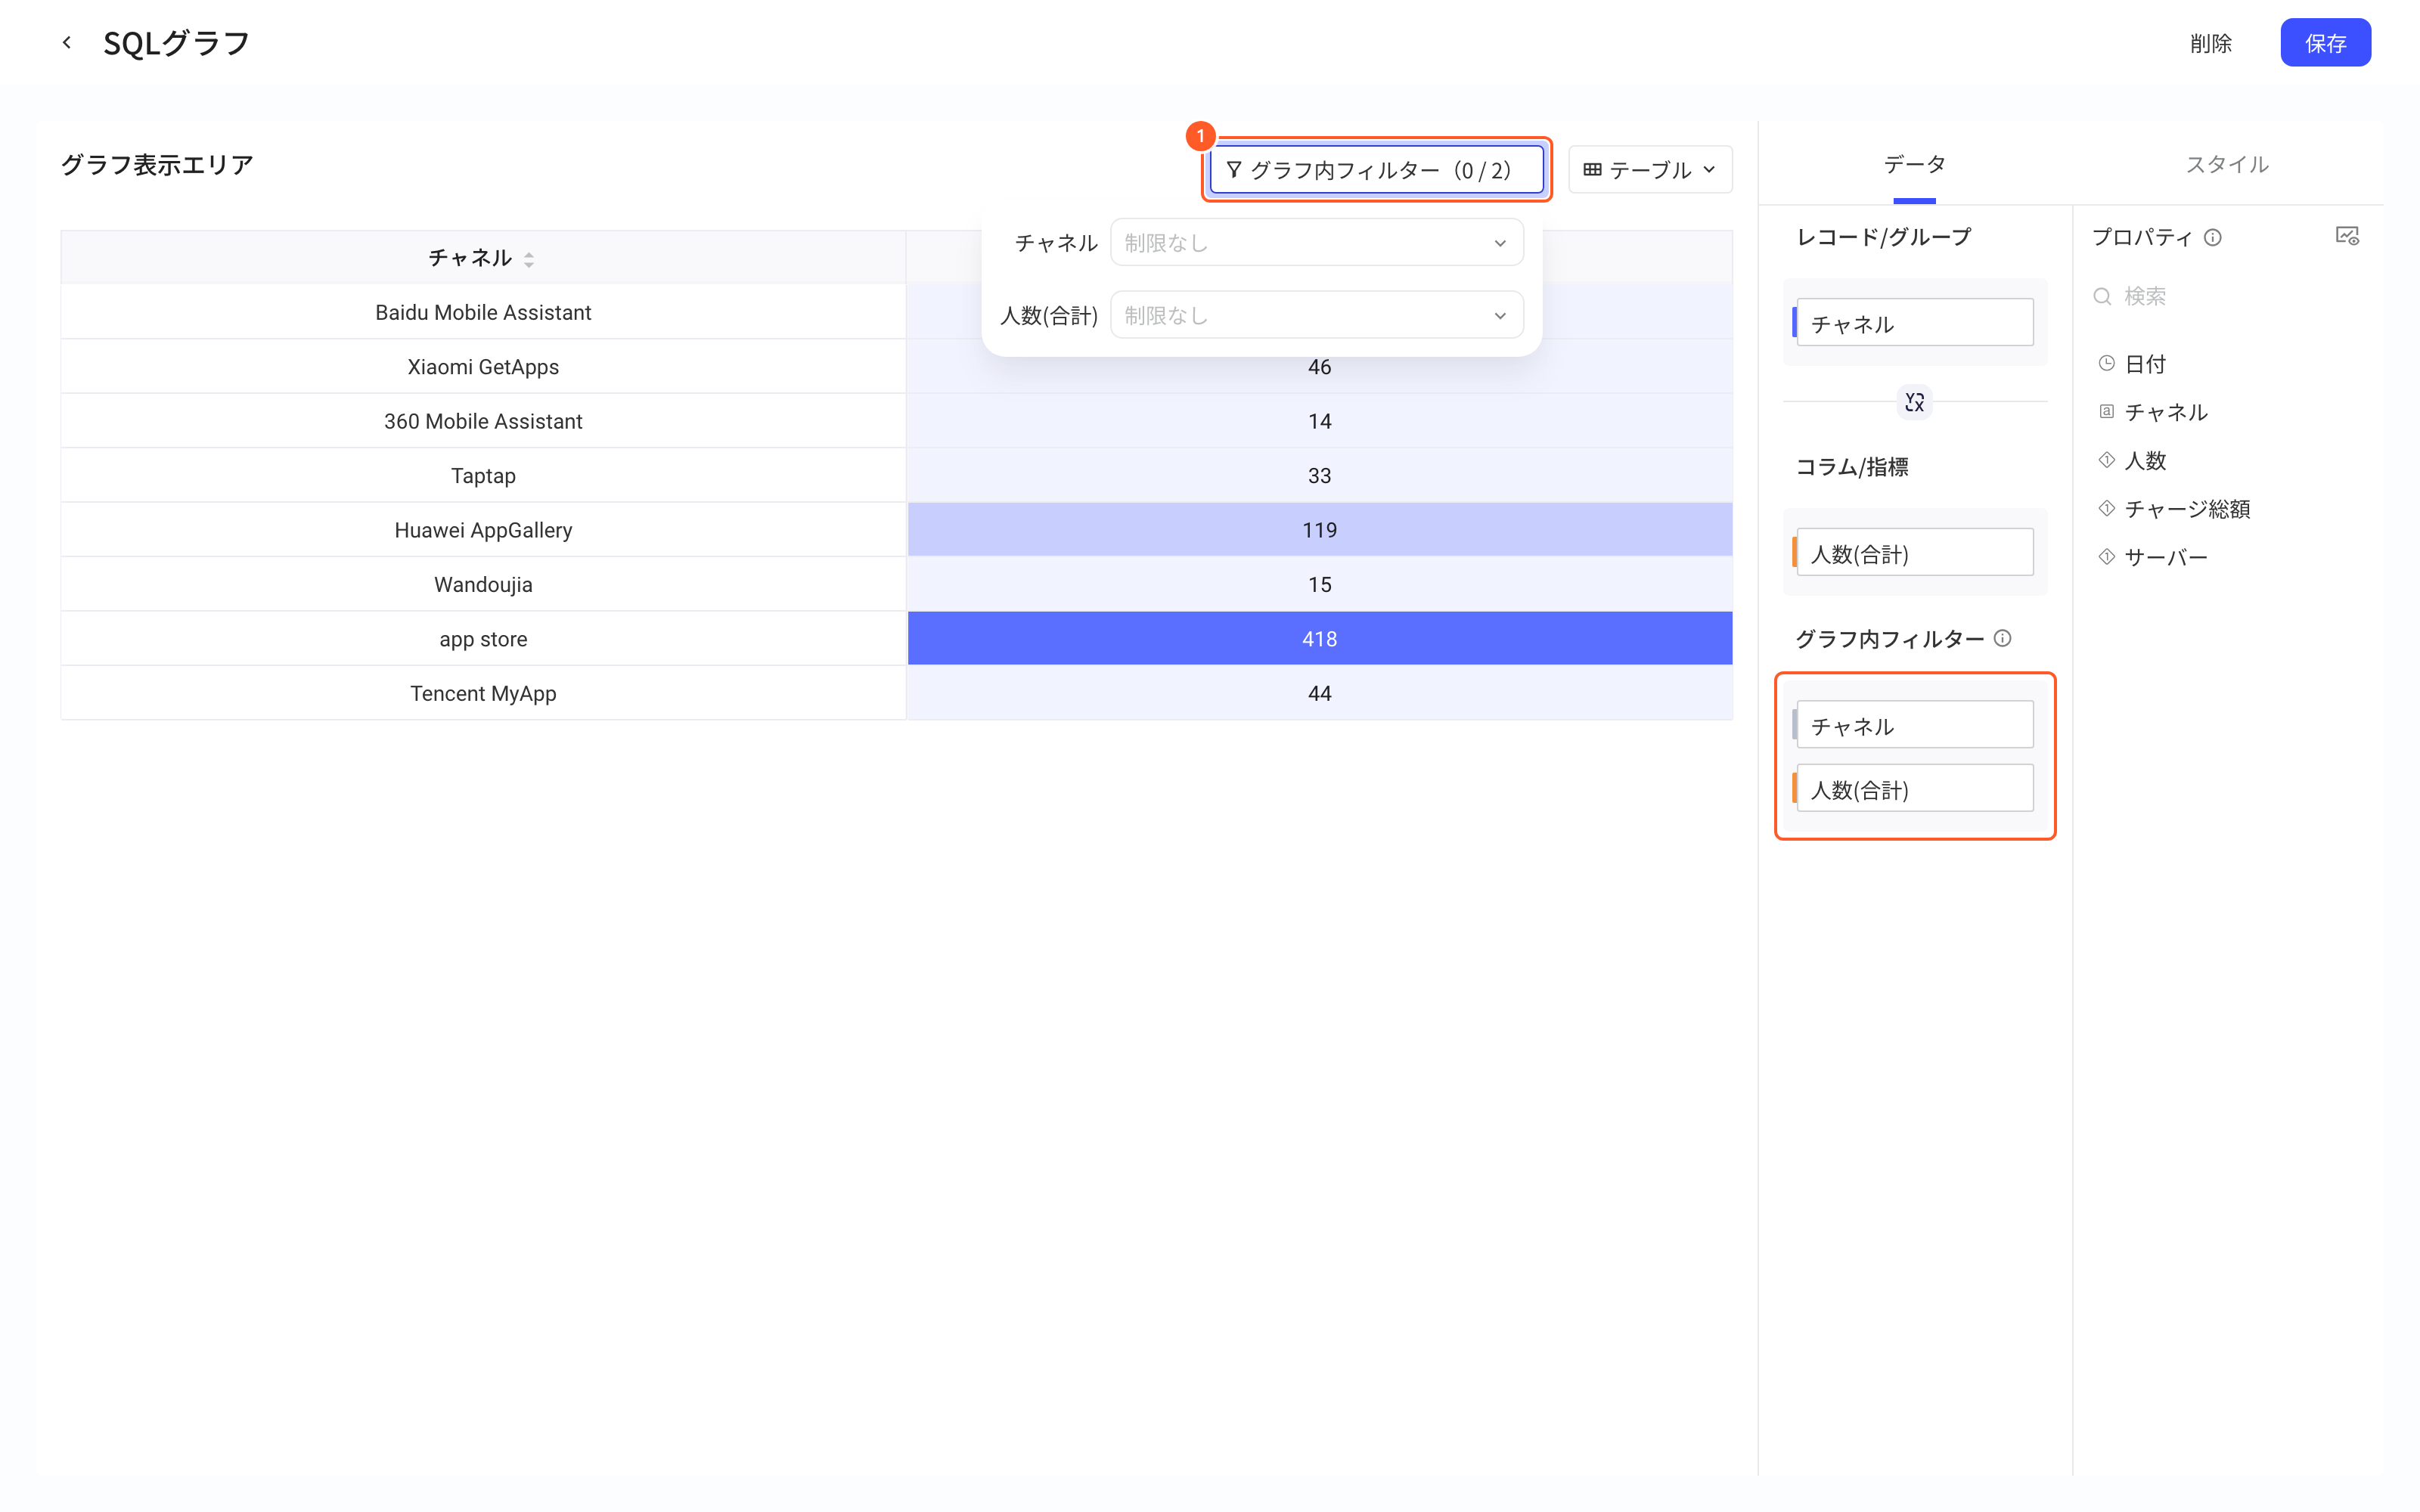Expand the 人数(合計) filter dropdown
Screen dimensions: 2420x1512
pos(1316,316)
